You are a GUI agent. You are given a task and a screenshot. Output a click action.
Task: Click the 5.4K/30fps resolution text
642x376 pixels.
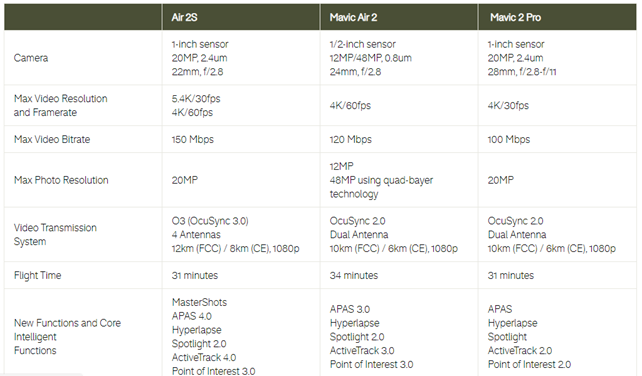tap(196, 99)
